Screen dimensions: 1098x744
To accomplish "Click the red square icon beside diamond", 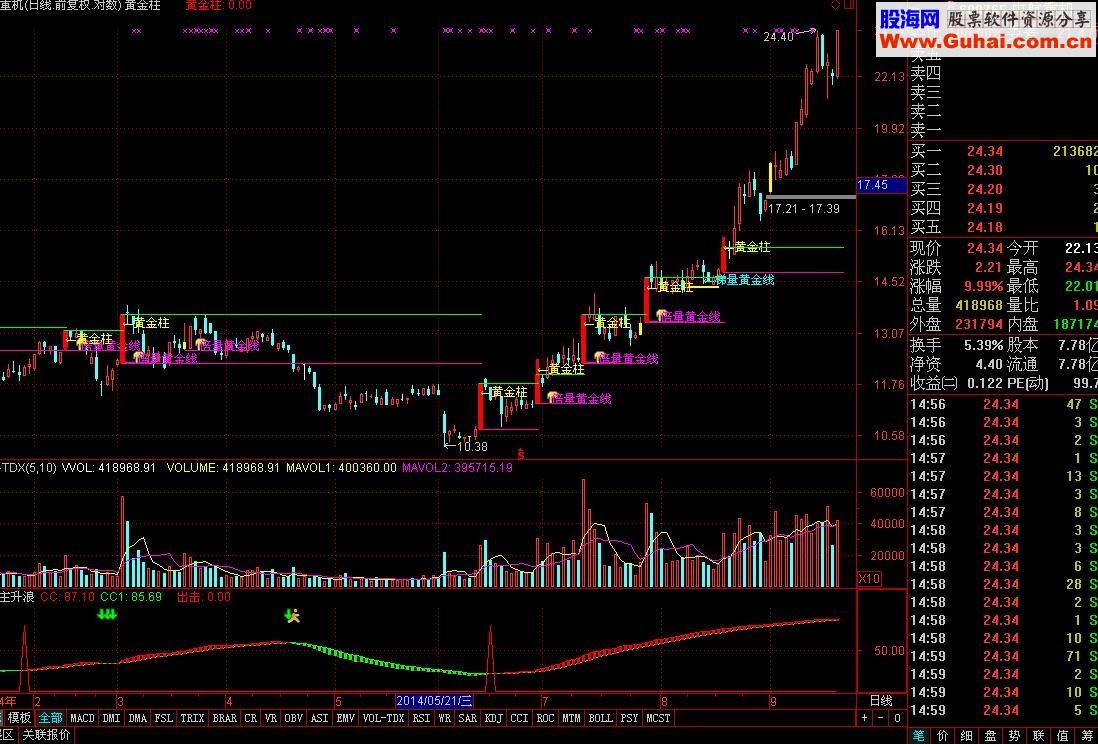I will pos(849,5).
